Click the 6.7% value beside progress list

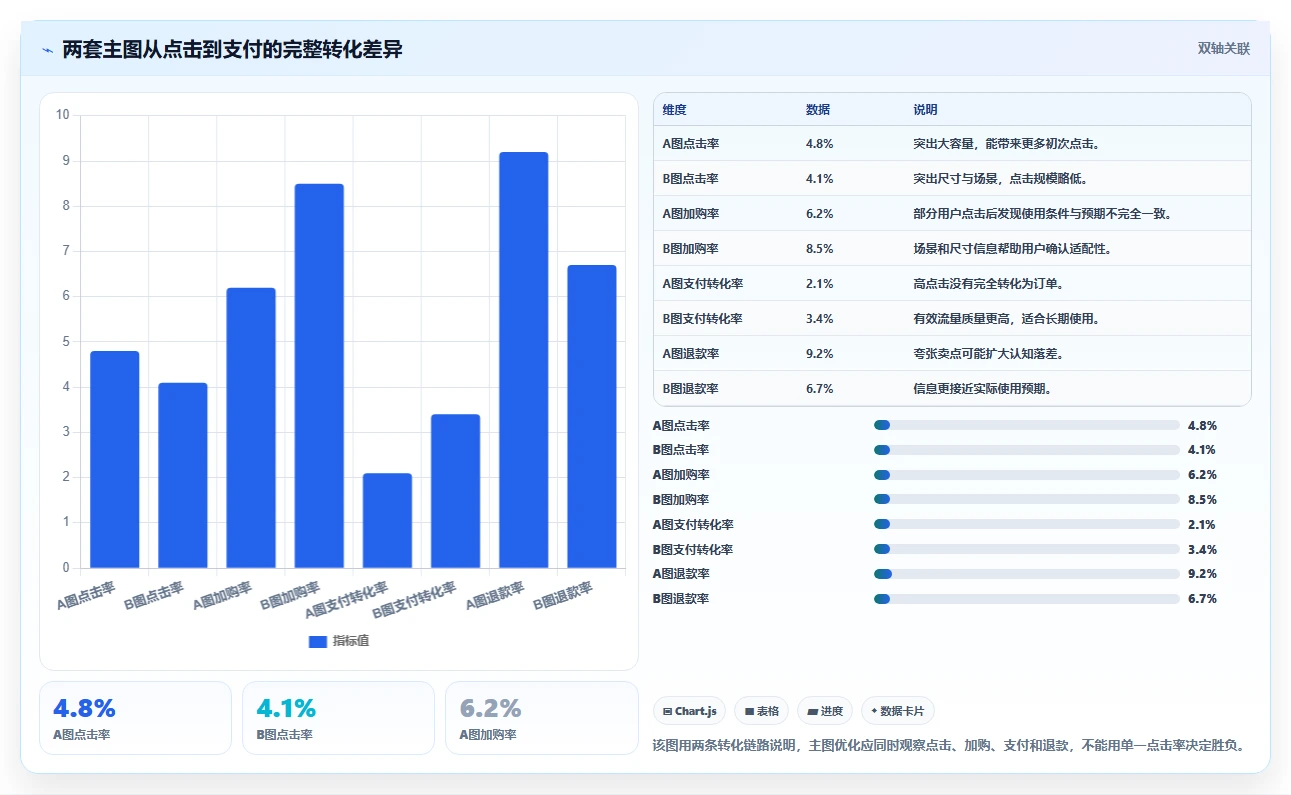[x=1202, y=599]
